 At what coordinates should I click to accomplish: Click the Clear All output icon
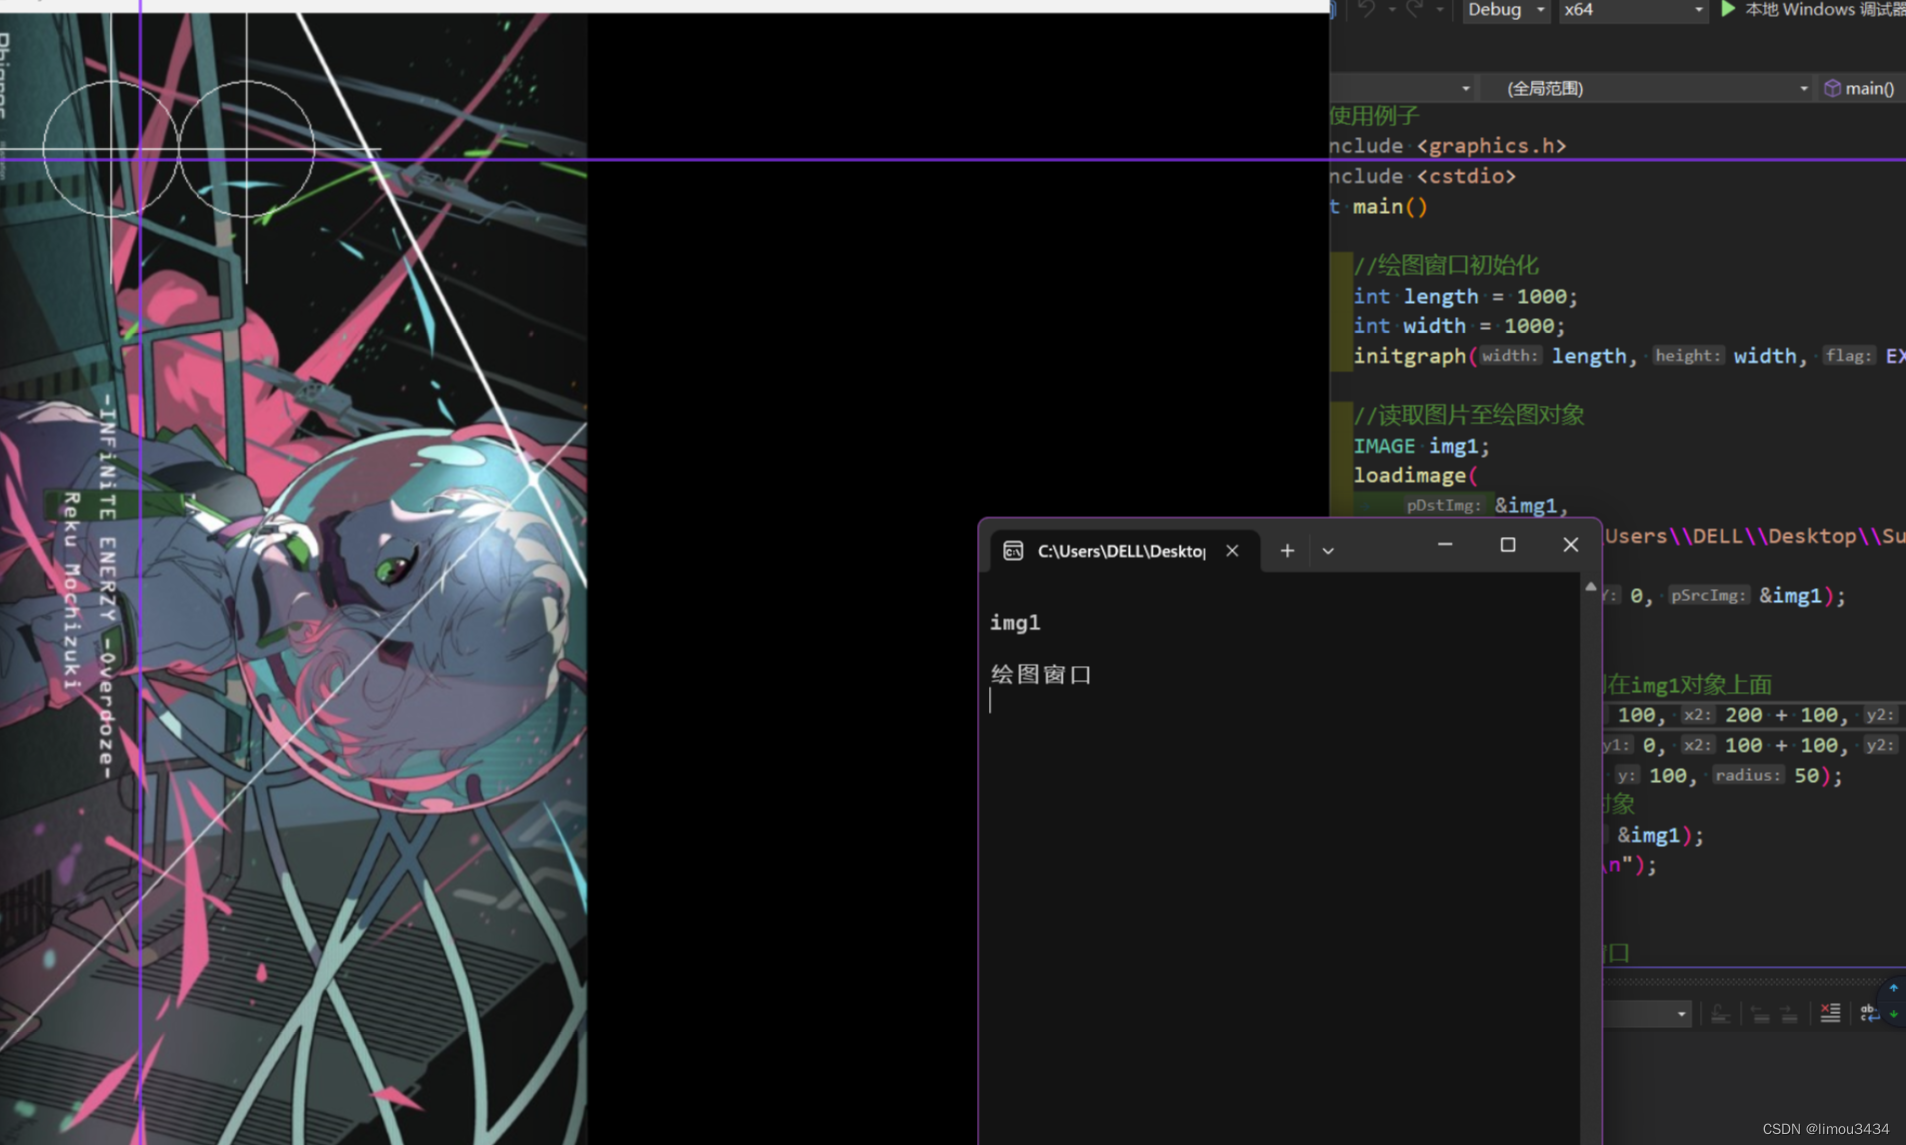pyautogui.click(x=1830, y=1014)
